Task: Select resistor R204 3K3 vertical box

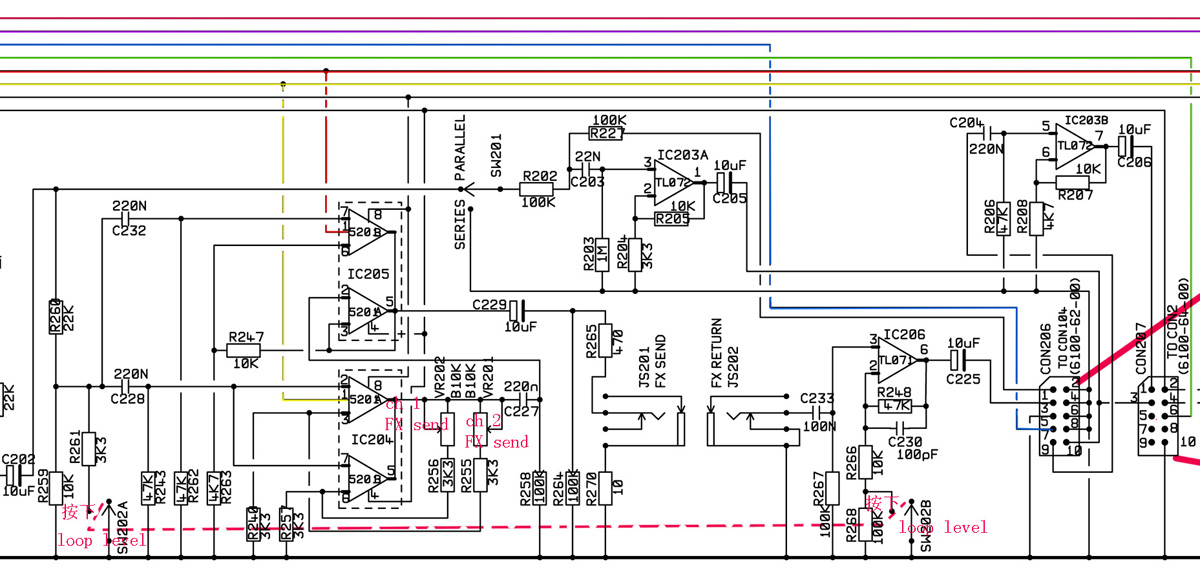Action: click(634, 254)
